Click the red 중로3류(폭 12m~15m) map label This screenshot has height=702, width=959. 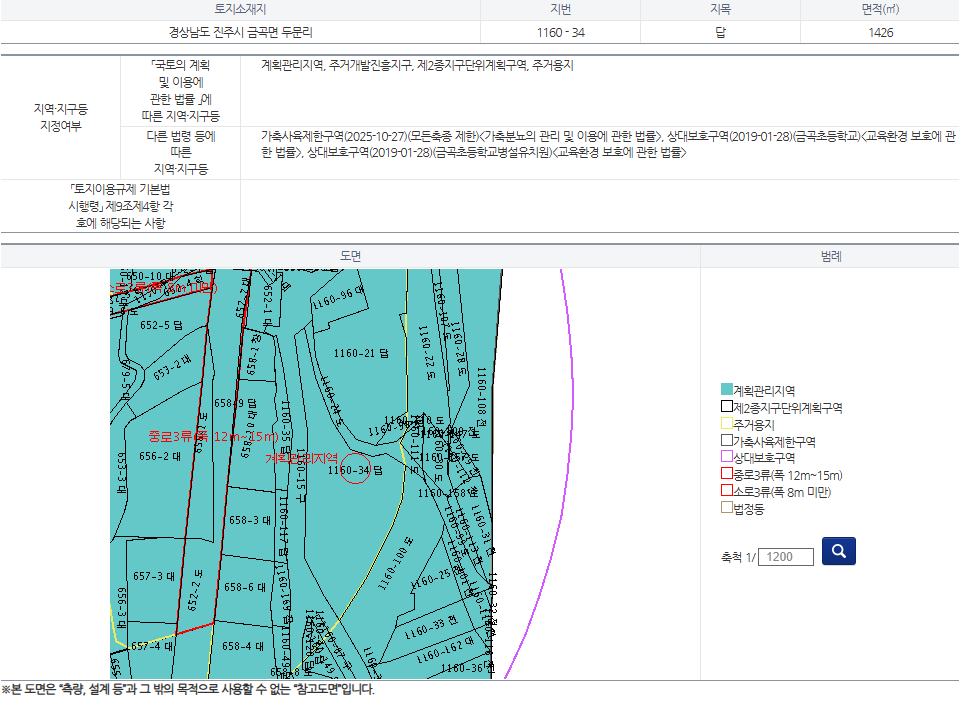point(213,437)
